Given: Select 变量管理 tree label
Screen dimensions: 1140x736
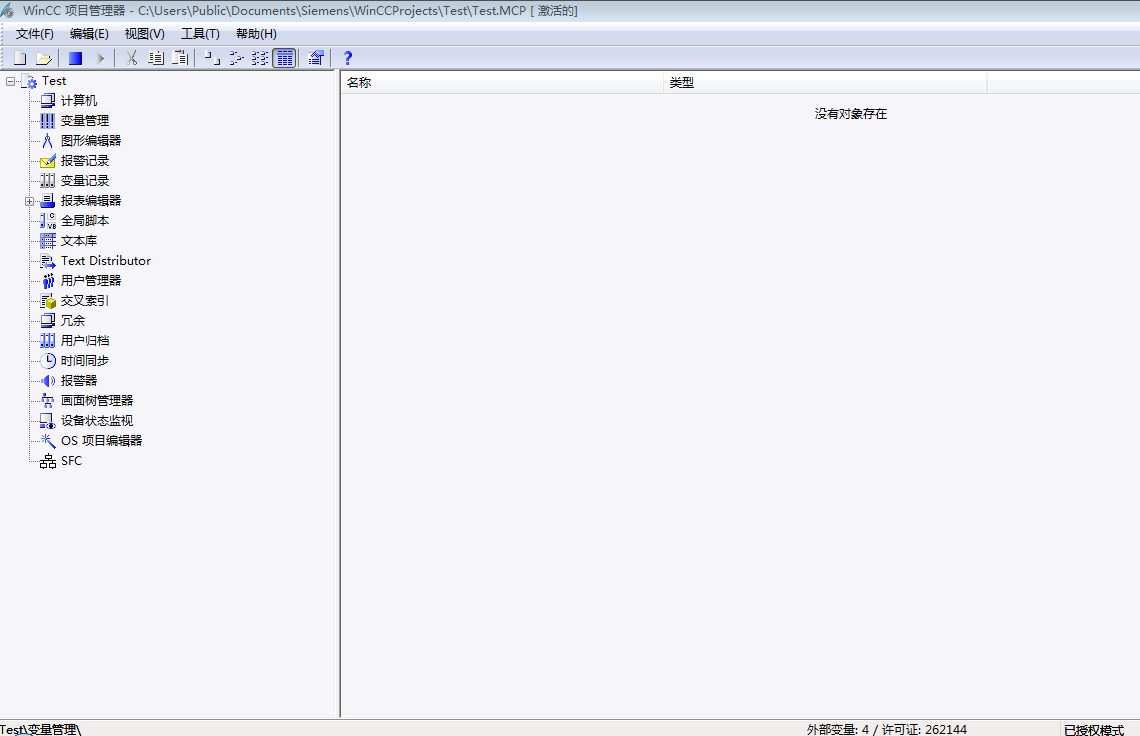Looking at the screenshot, I should 85,121.
